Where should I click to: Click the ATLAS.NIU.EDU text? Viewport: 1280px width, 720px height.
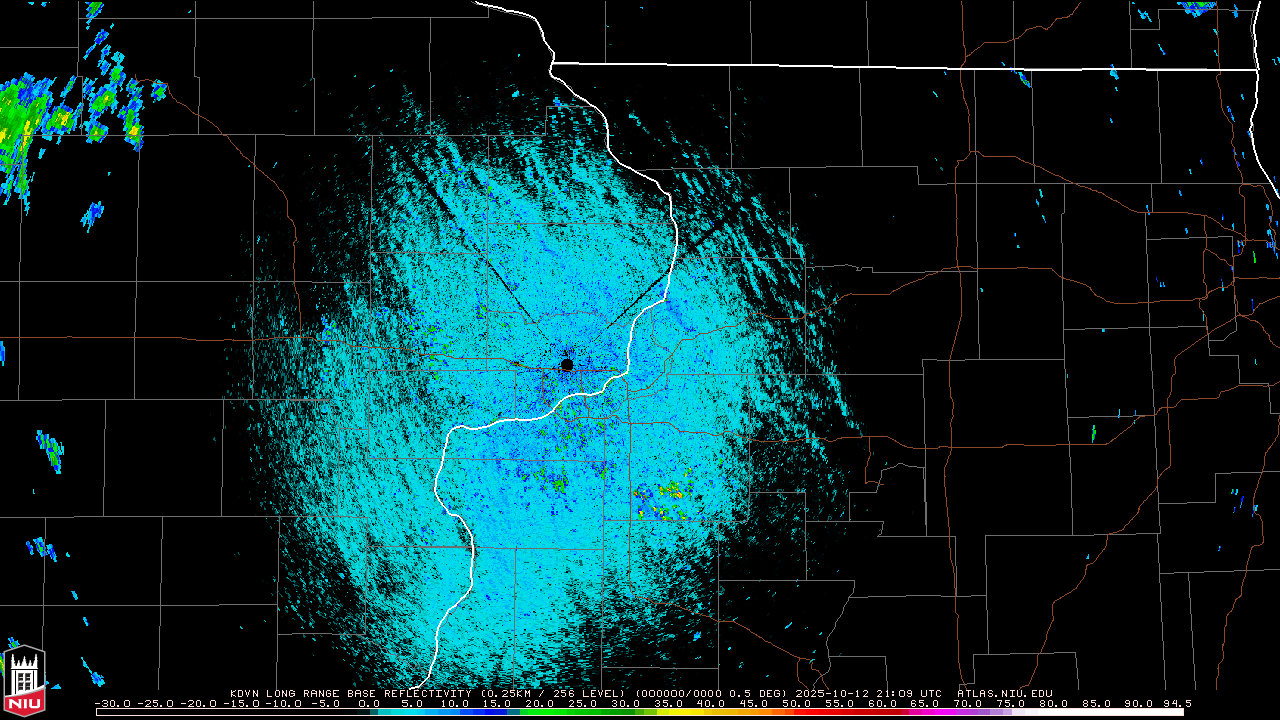click(1004, 693)
